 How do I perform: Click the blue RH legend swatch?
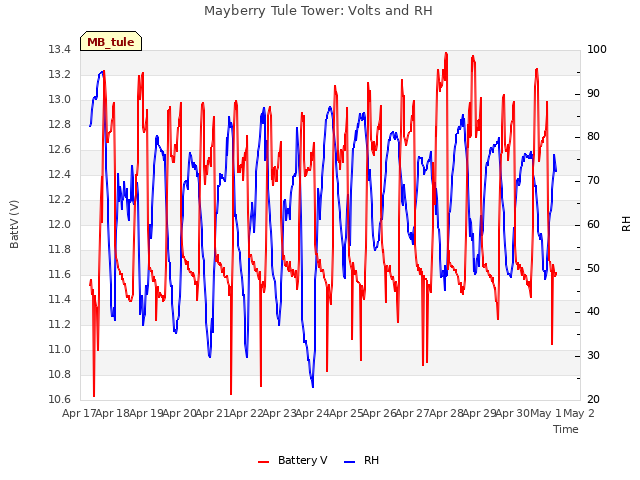349,462
